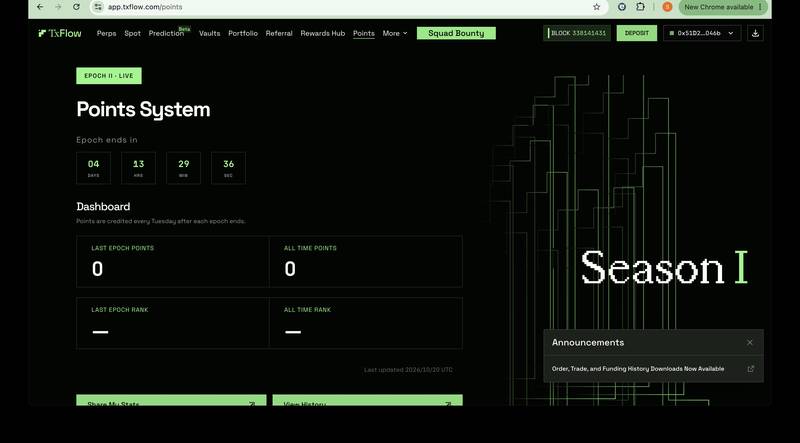Click the Share My Stats button
Viewport: 800px width, 443px height.
[x=171, y=400]
